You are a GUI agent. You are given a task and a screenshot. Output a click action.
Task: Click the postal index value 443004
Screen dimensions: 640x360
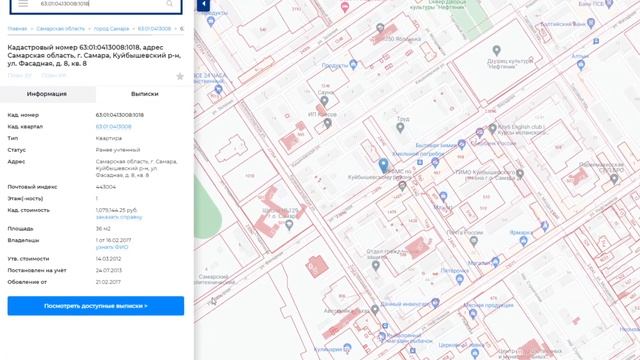coord(106,187)
